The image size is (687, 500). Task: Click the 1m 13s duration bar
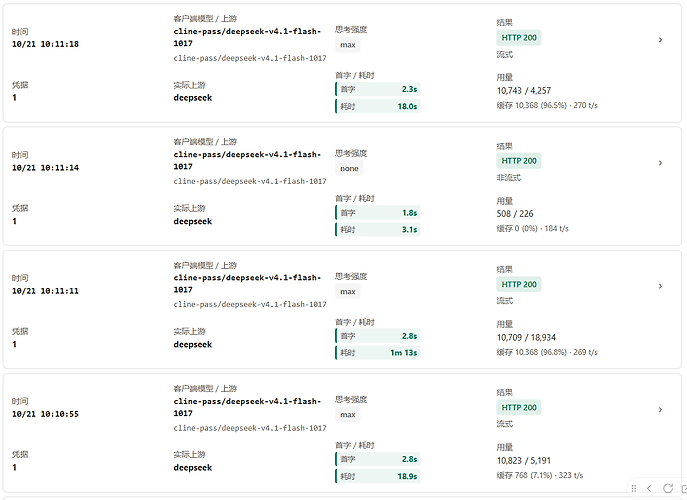tap(378, 353)
